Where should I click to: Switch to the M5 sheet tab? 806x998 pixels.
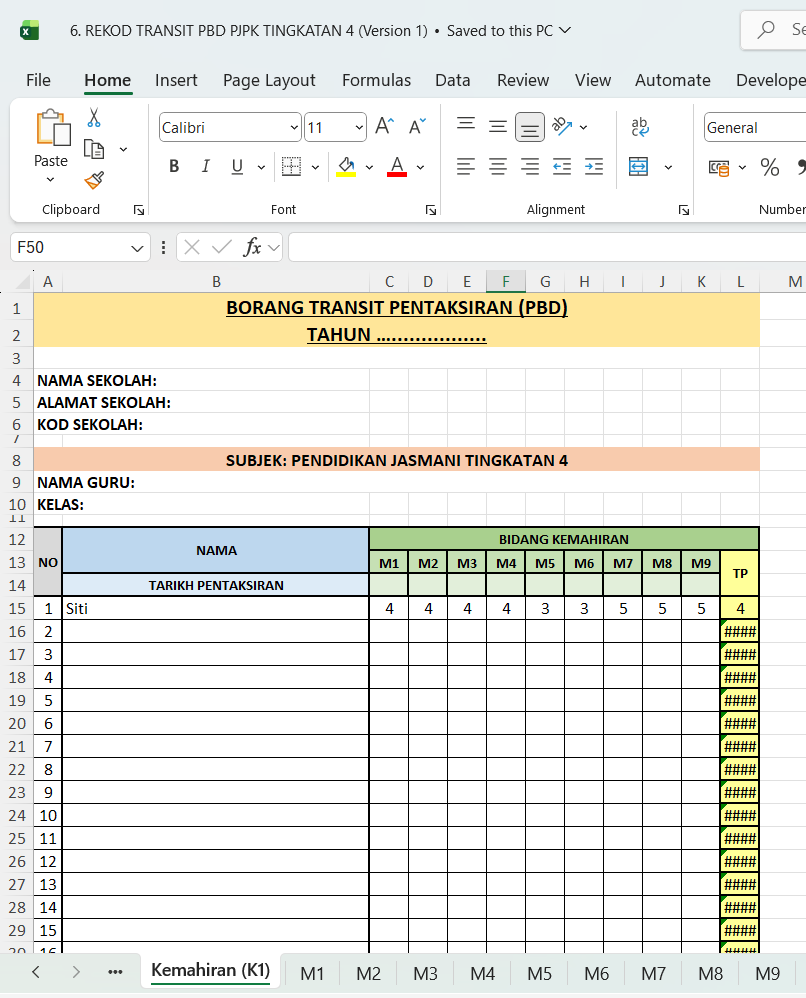539,973
